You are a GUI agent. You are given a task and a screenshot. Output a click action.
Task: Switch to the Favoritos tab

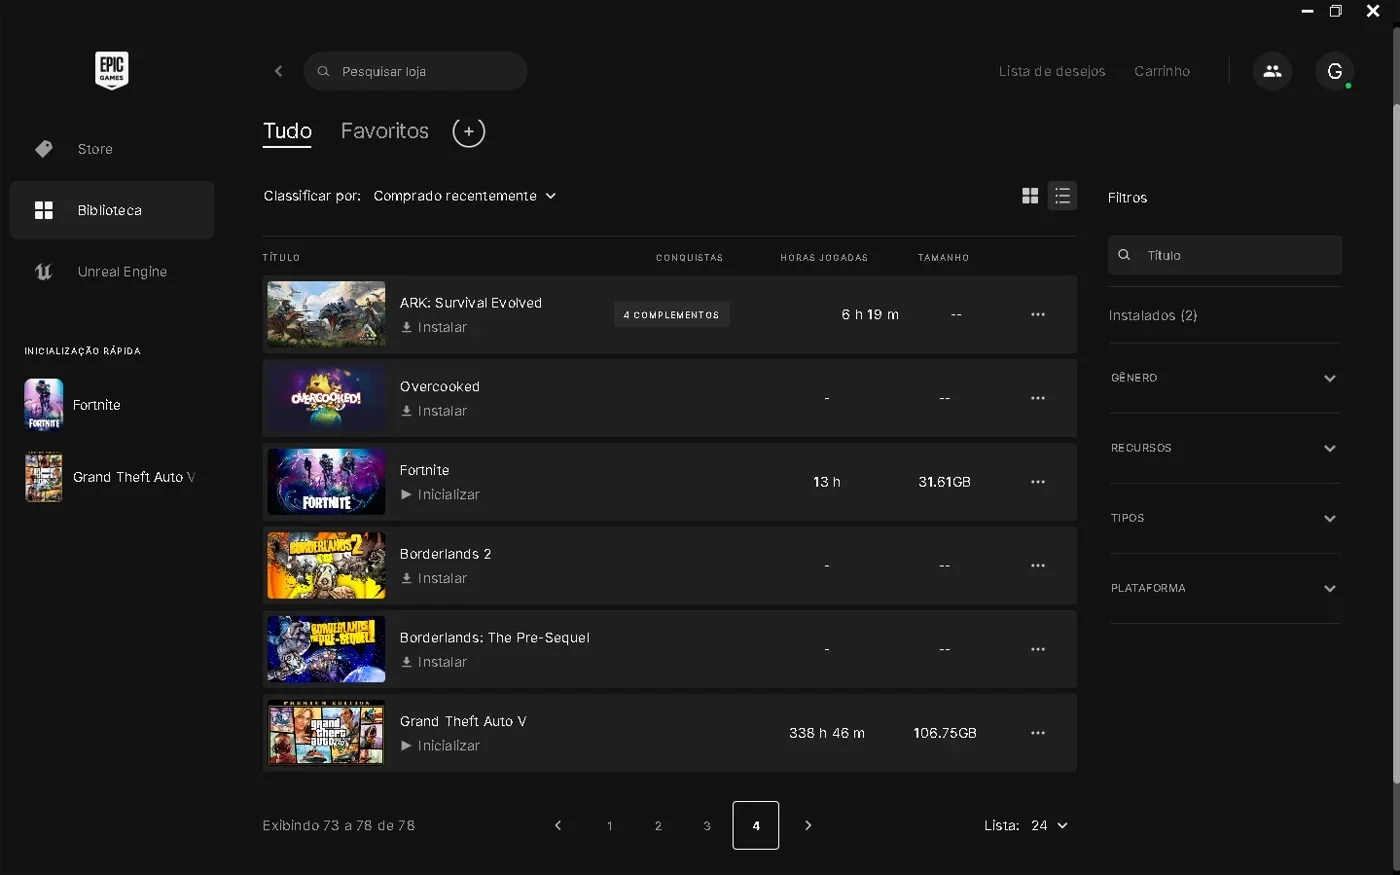click(384, 131)
